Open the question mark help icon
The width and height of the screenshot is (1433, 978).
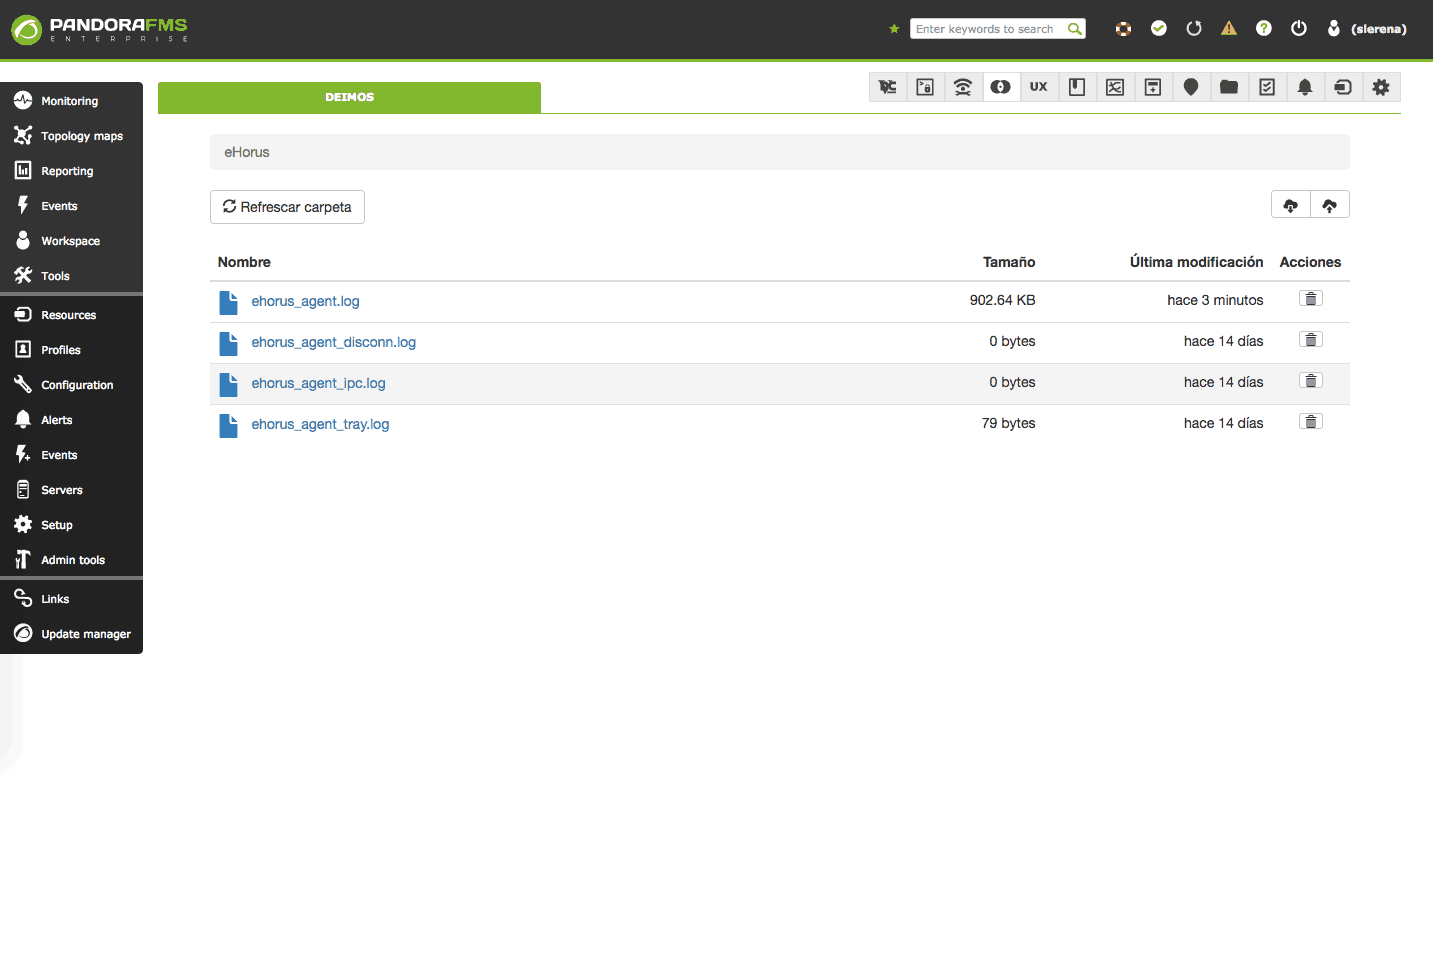tap(1264, 28)
